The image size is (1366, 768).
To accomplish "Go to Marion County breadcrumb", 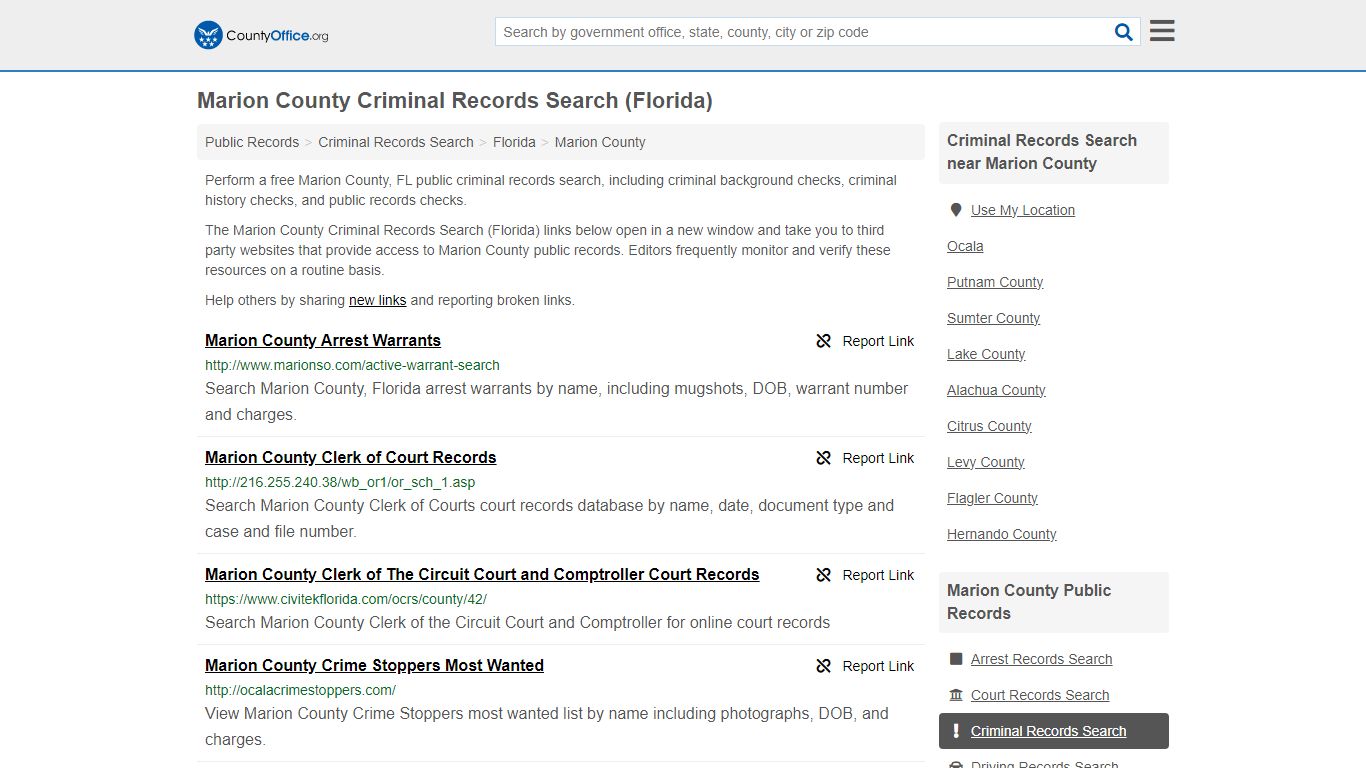I will [x=600, y=142].
